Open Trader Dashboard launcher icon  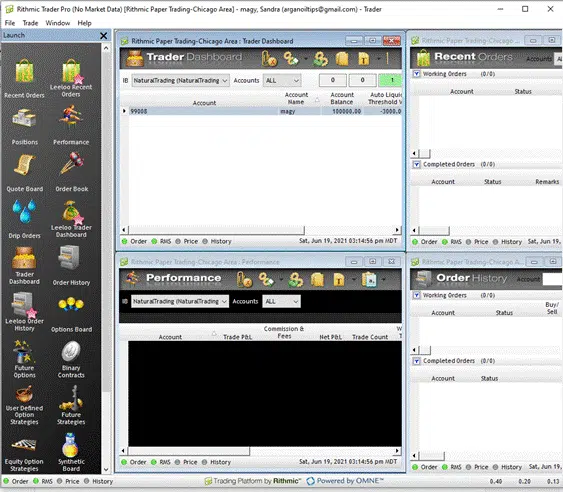coord(24,266)
